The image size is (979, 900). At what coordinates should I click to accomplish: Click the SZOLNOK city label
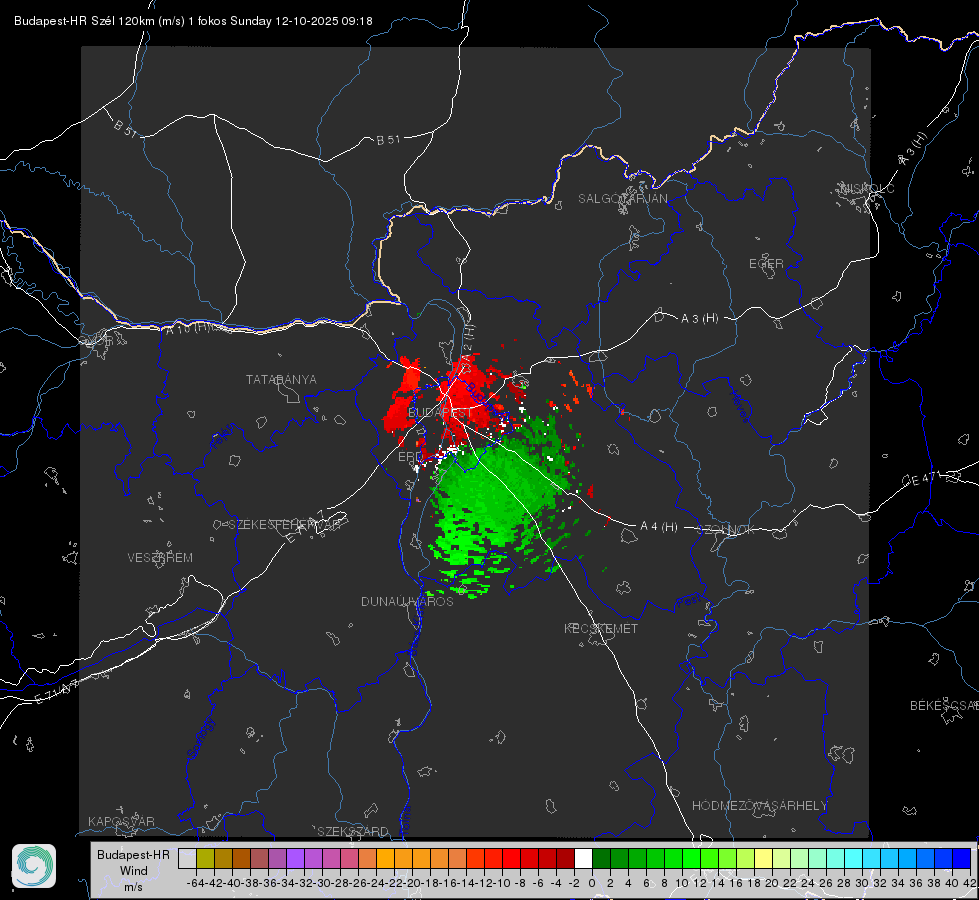(726, 530)
